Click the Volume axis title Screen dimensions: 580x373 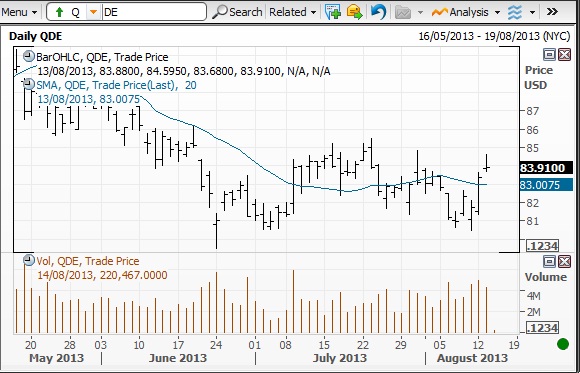pyautogui.click(x=546, y=277)
